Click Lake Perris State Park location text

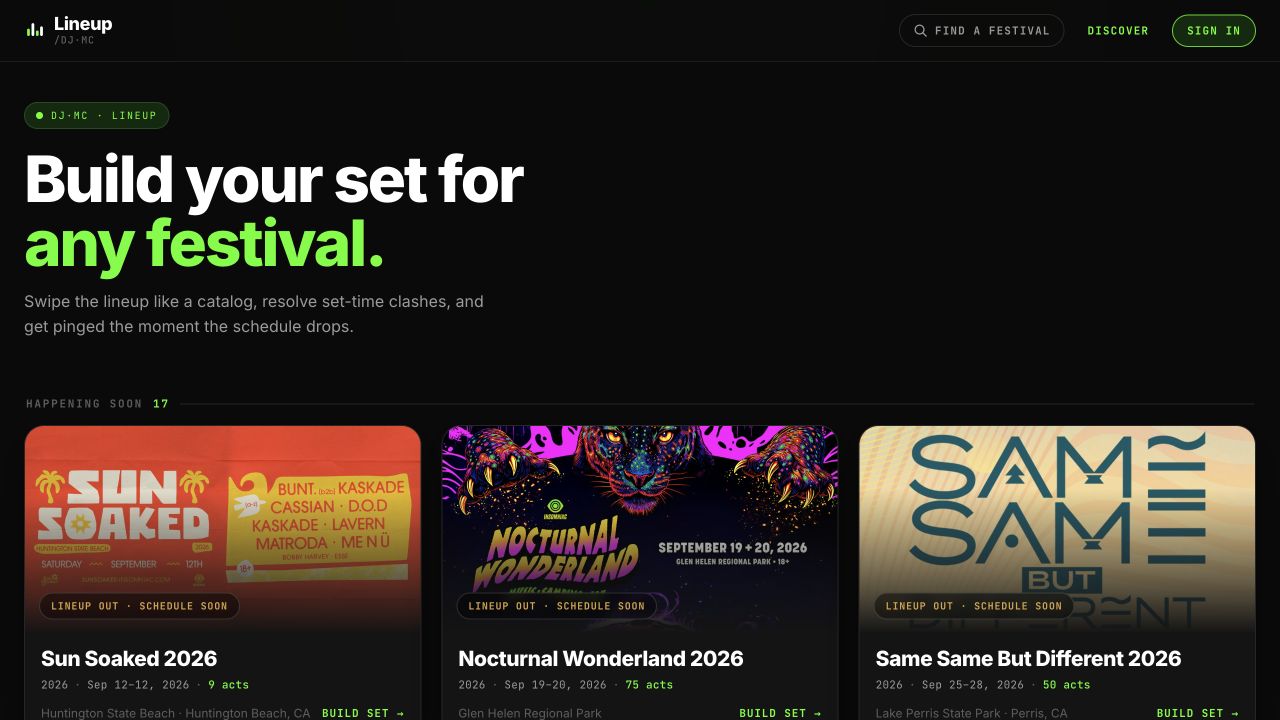click(971, 713)
